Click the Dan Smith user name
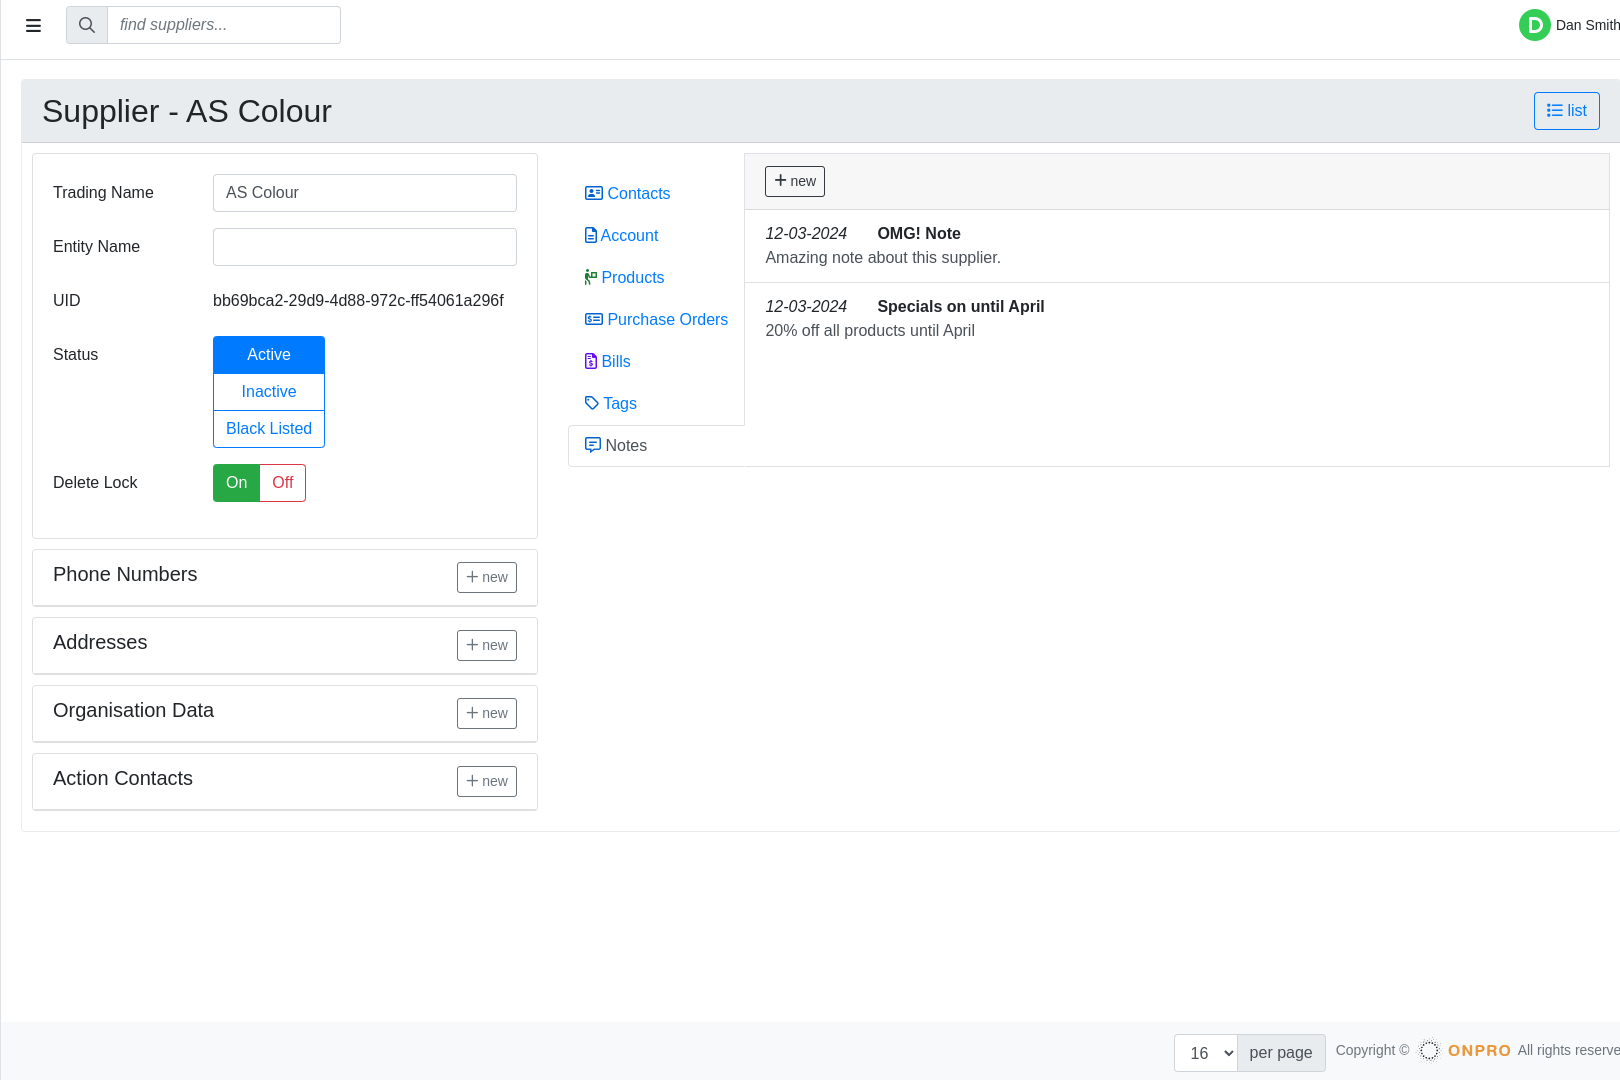Viewport: 1620px width, 1080px height. tap(1588, 25)
